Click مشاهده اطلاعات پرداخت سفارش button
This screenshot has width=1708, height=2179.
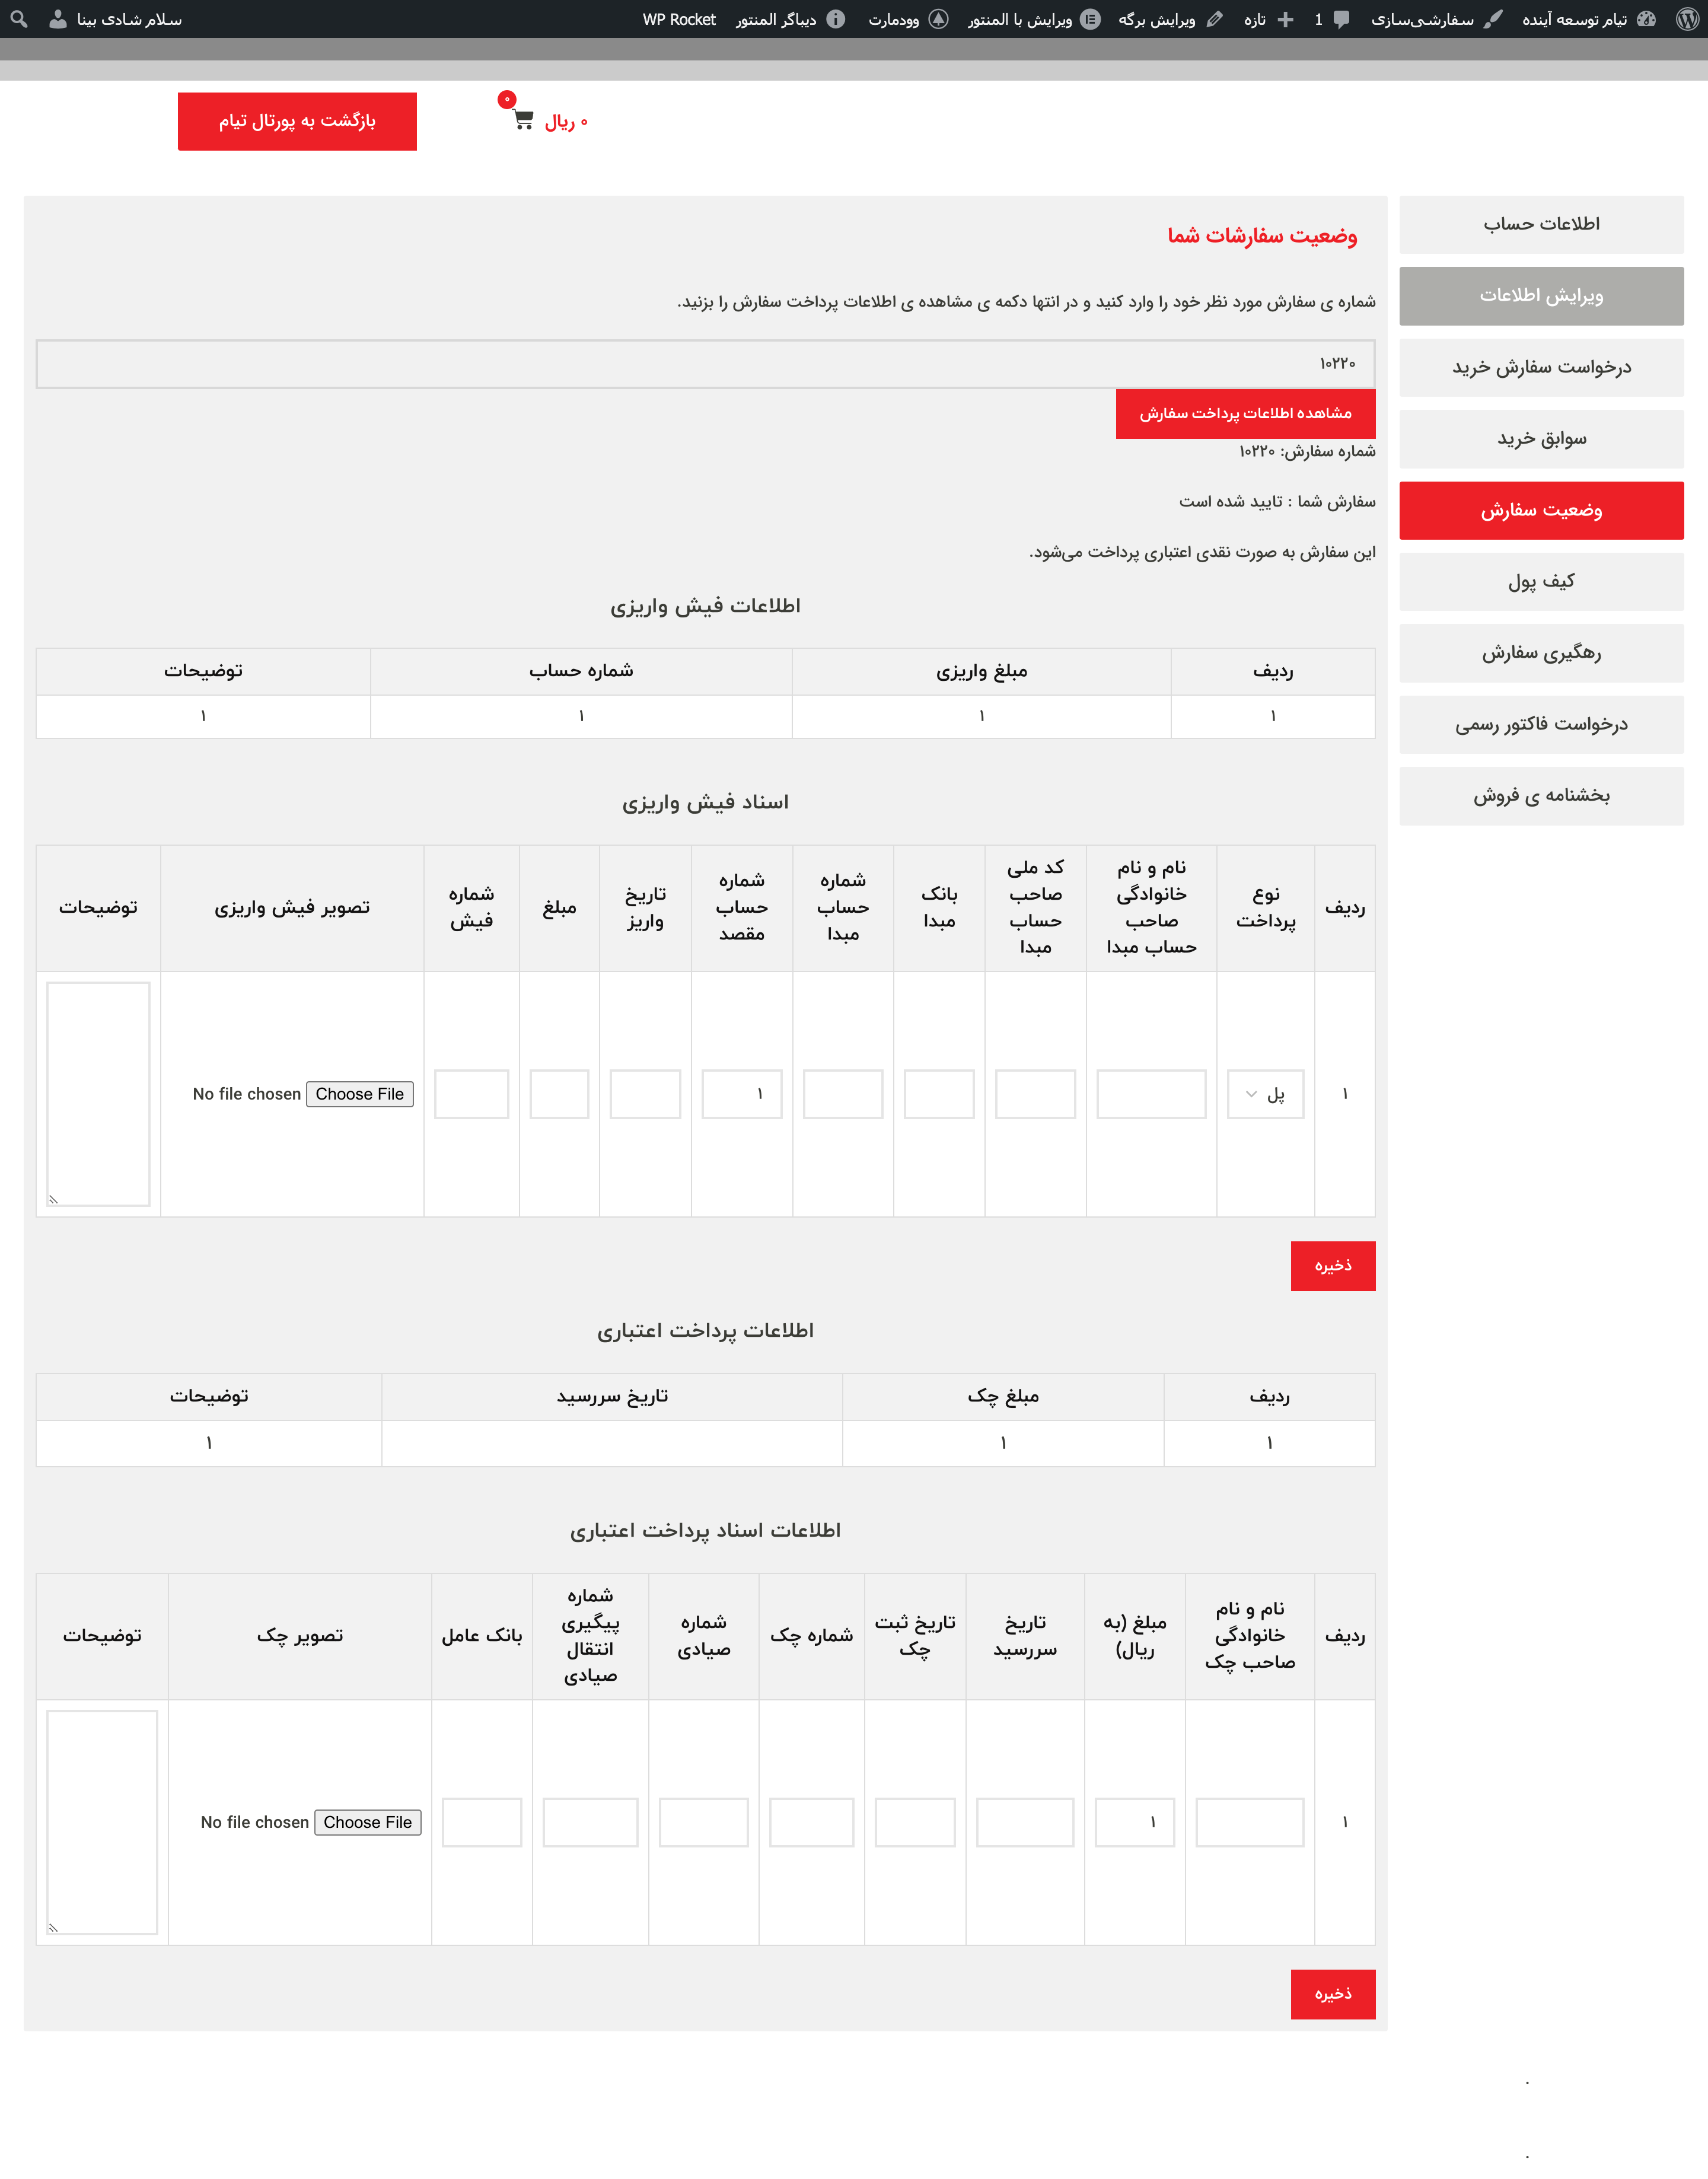click(1245, 414)
